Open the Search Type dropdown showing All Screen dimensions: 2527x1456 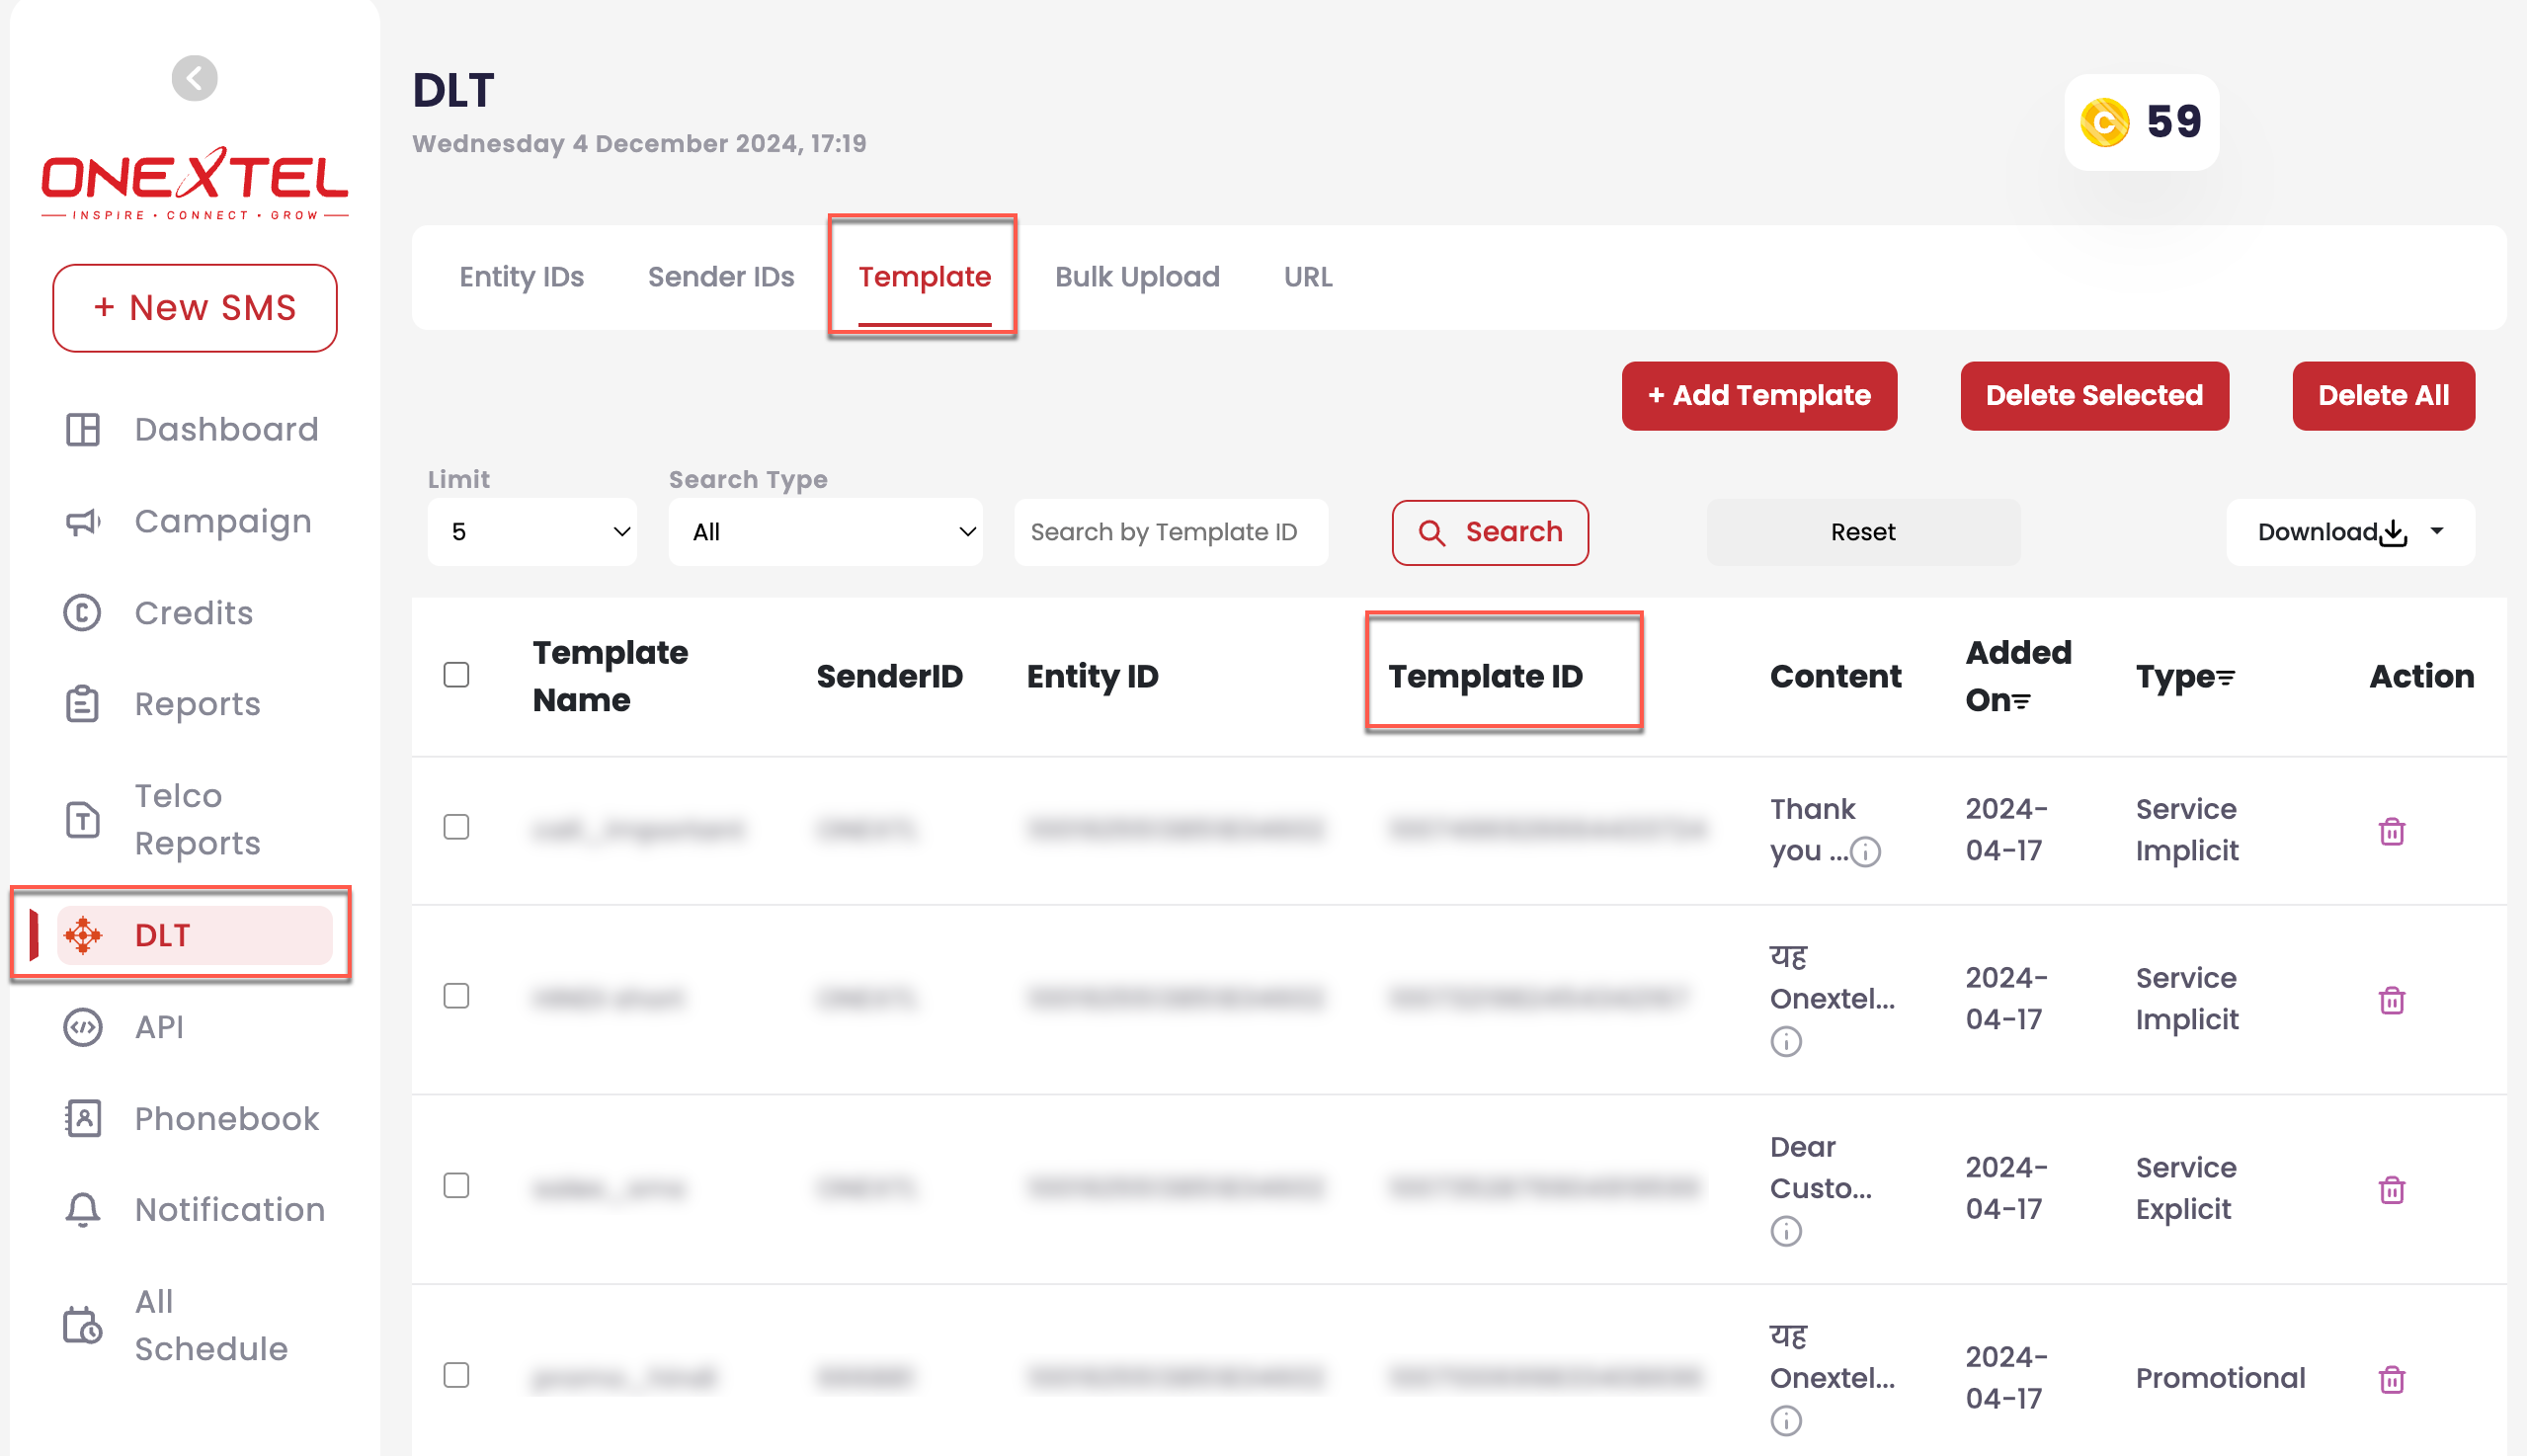click(825, 532)
